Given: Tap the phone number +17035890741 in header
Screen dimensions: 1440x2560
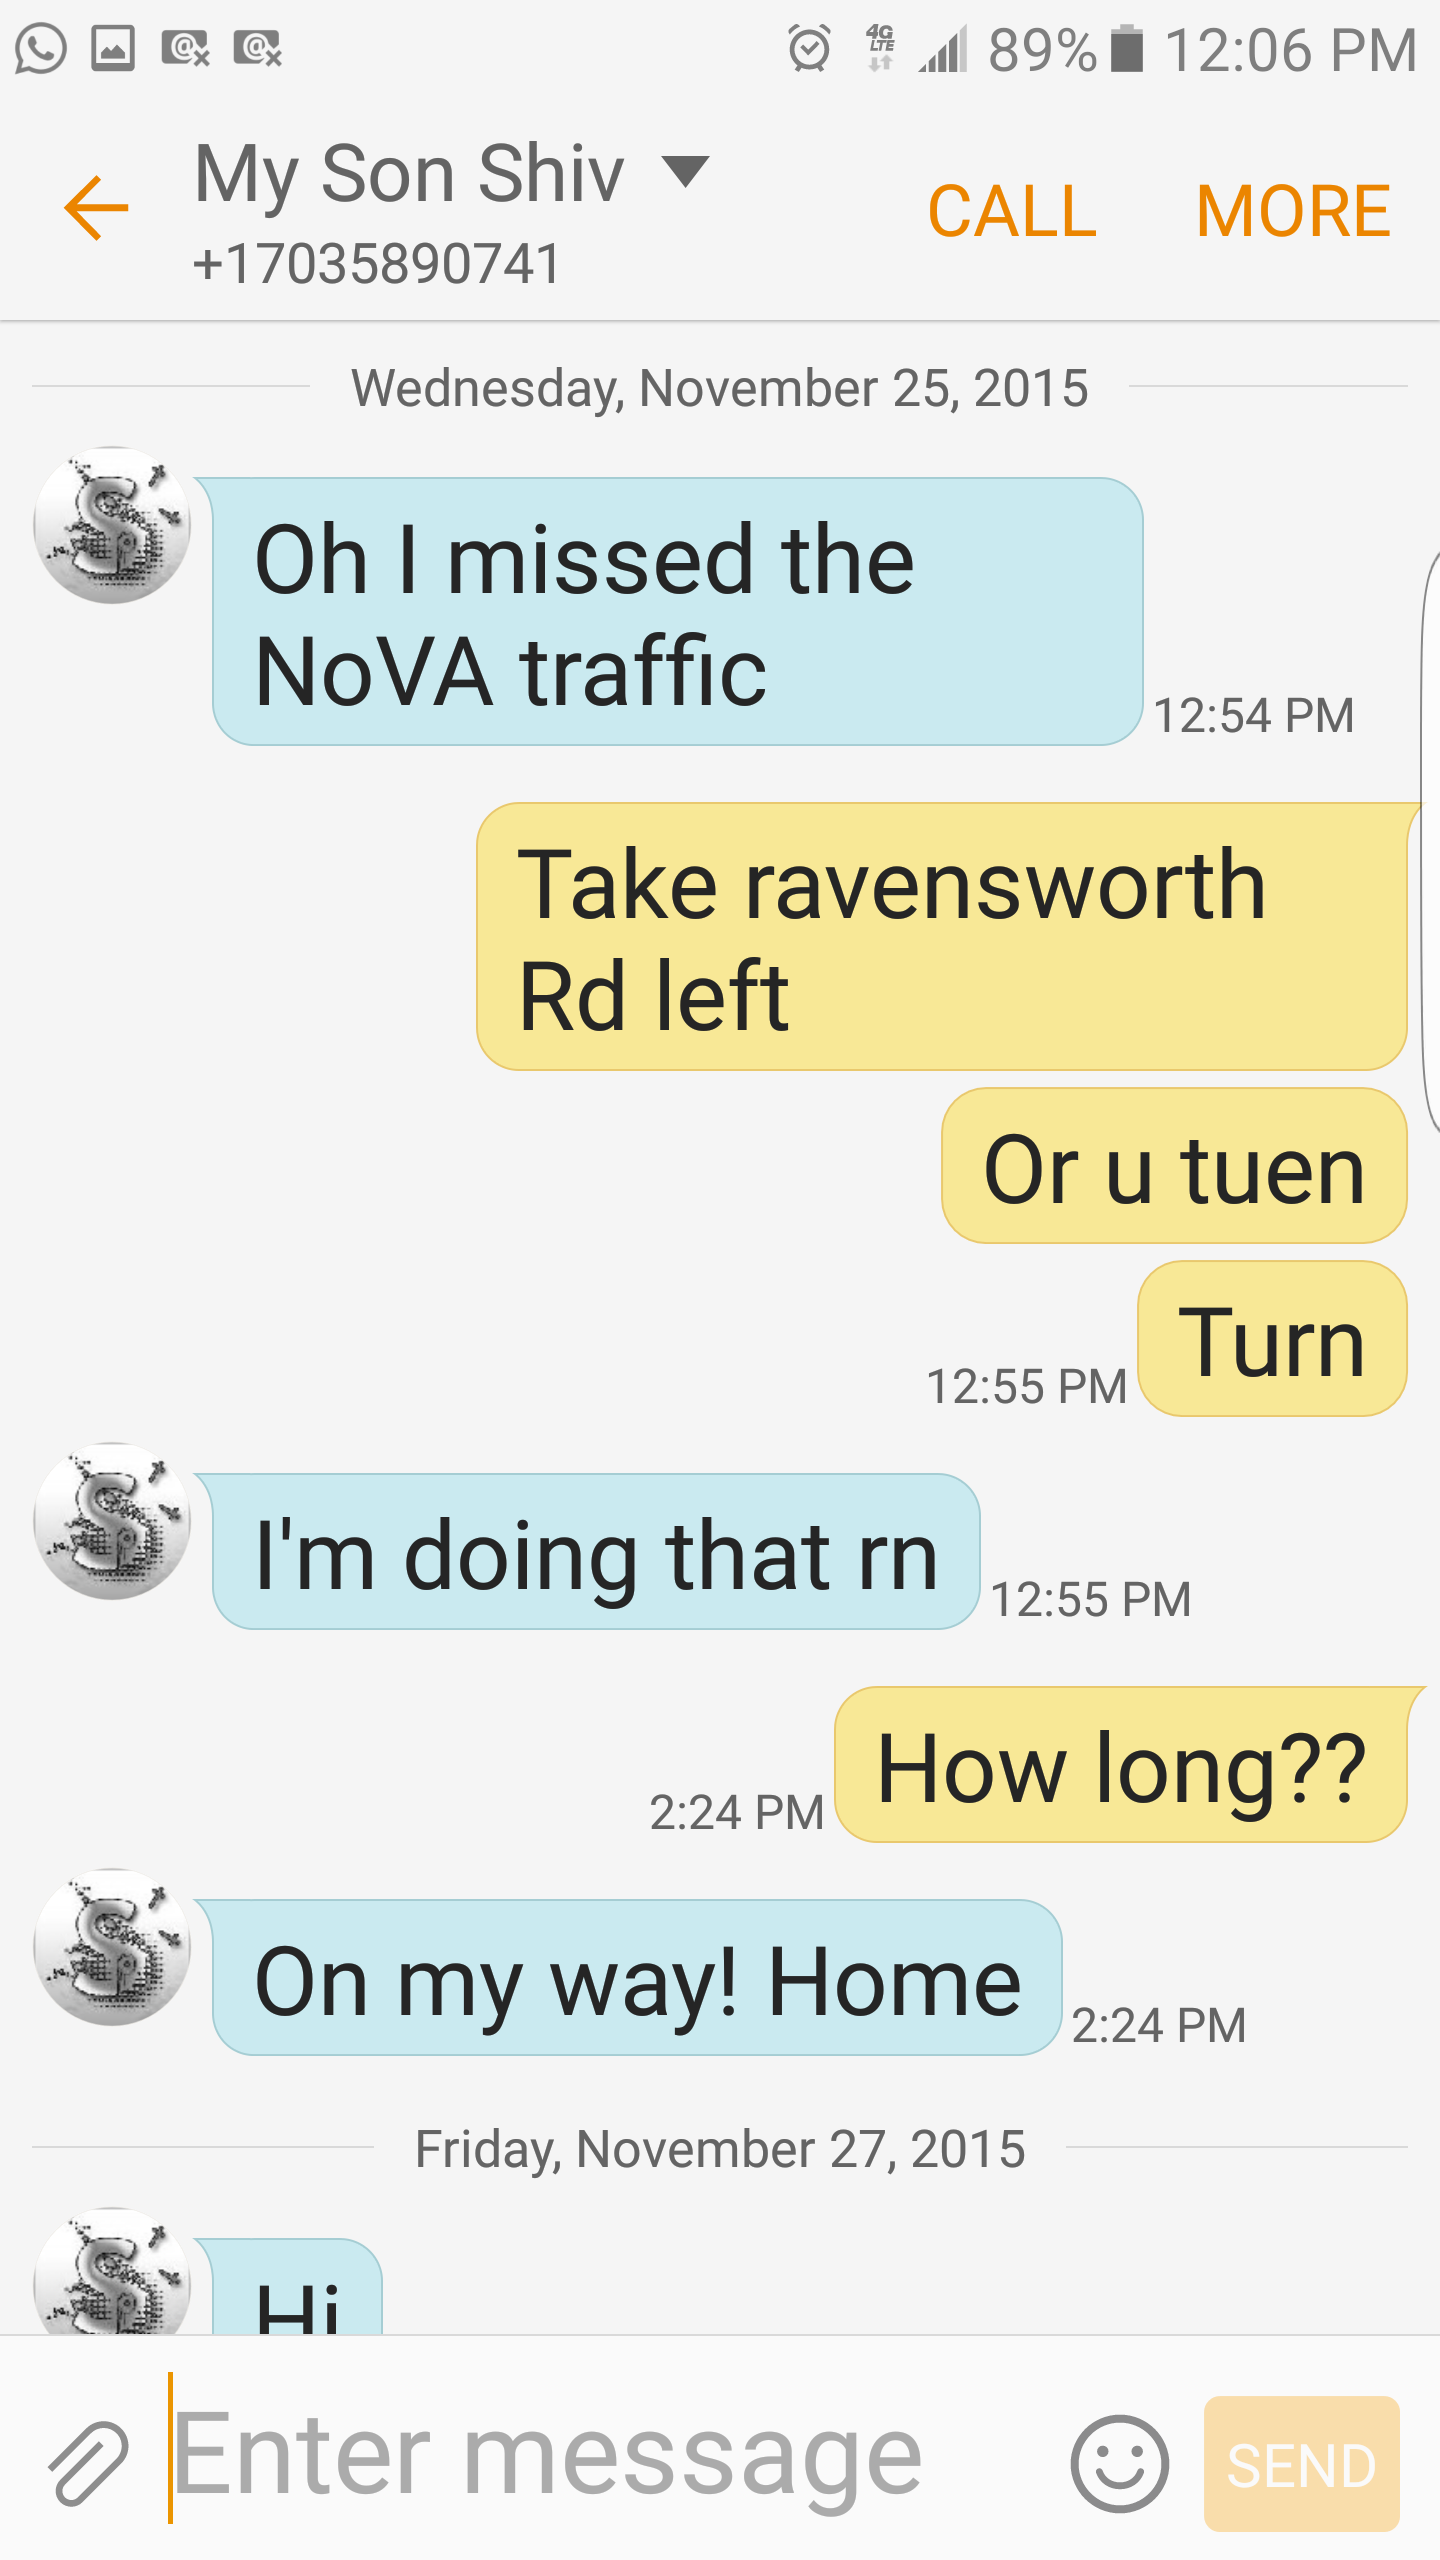Looking at the screenshot, I should click(x=377, y=264).
